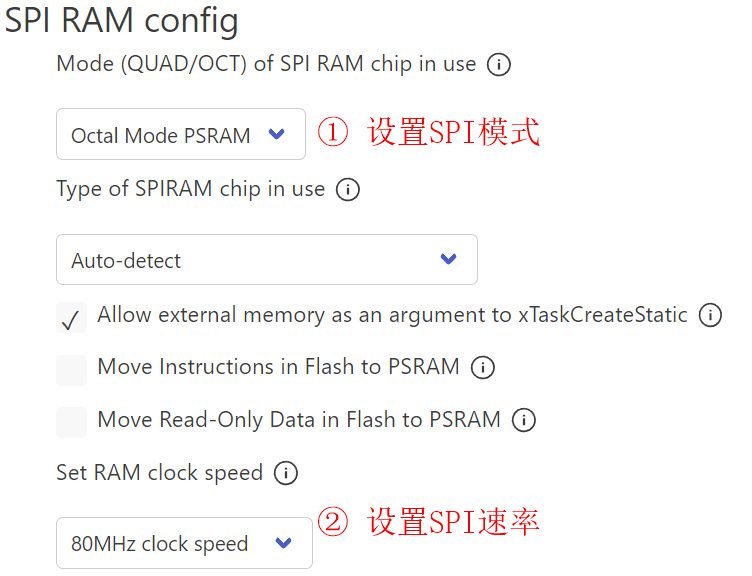Image resolution: width=752 pixels, height=576 pixels.
Task: Click the 'Set RAM clock speed' label text
Action: [159, 472]
